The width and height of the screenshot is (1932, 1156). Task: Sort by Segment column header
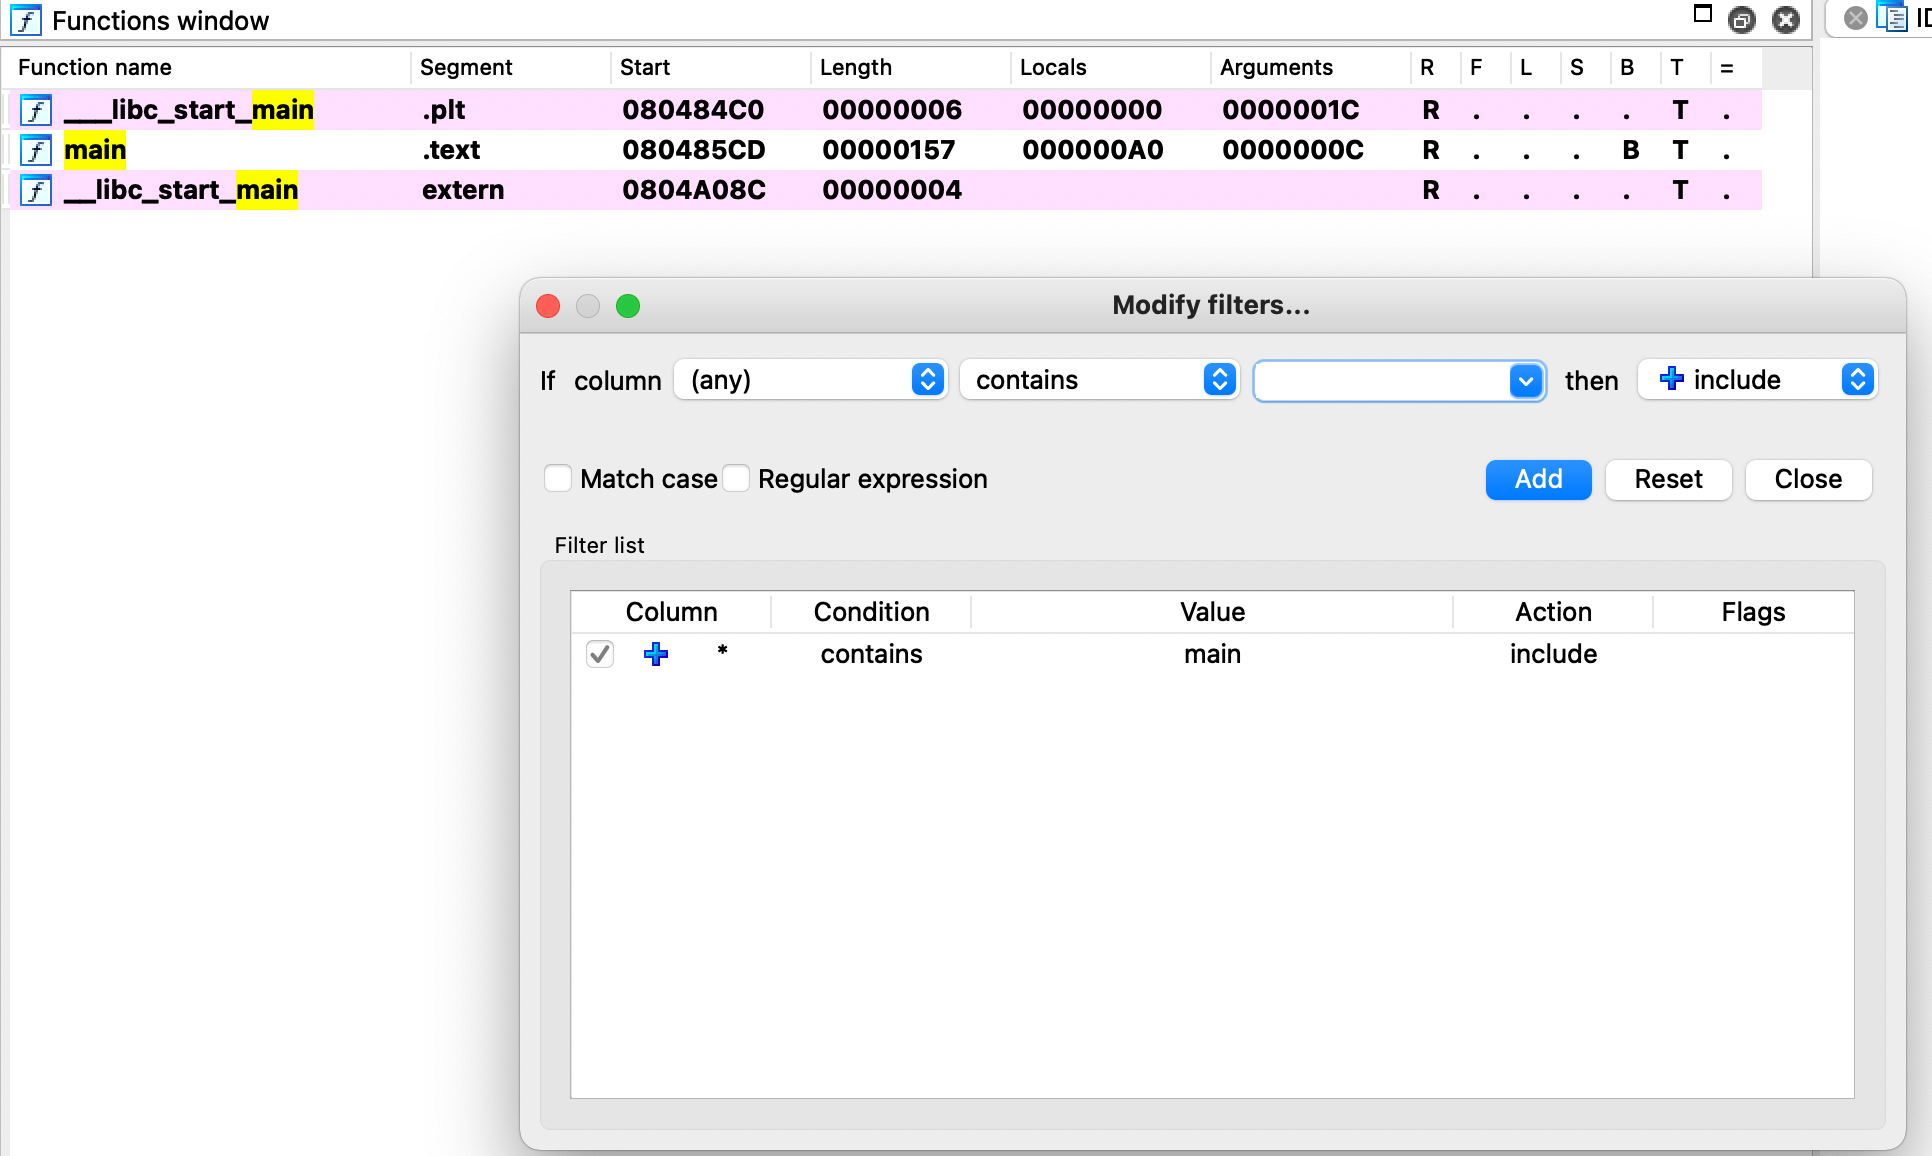(x=466, y=67)
